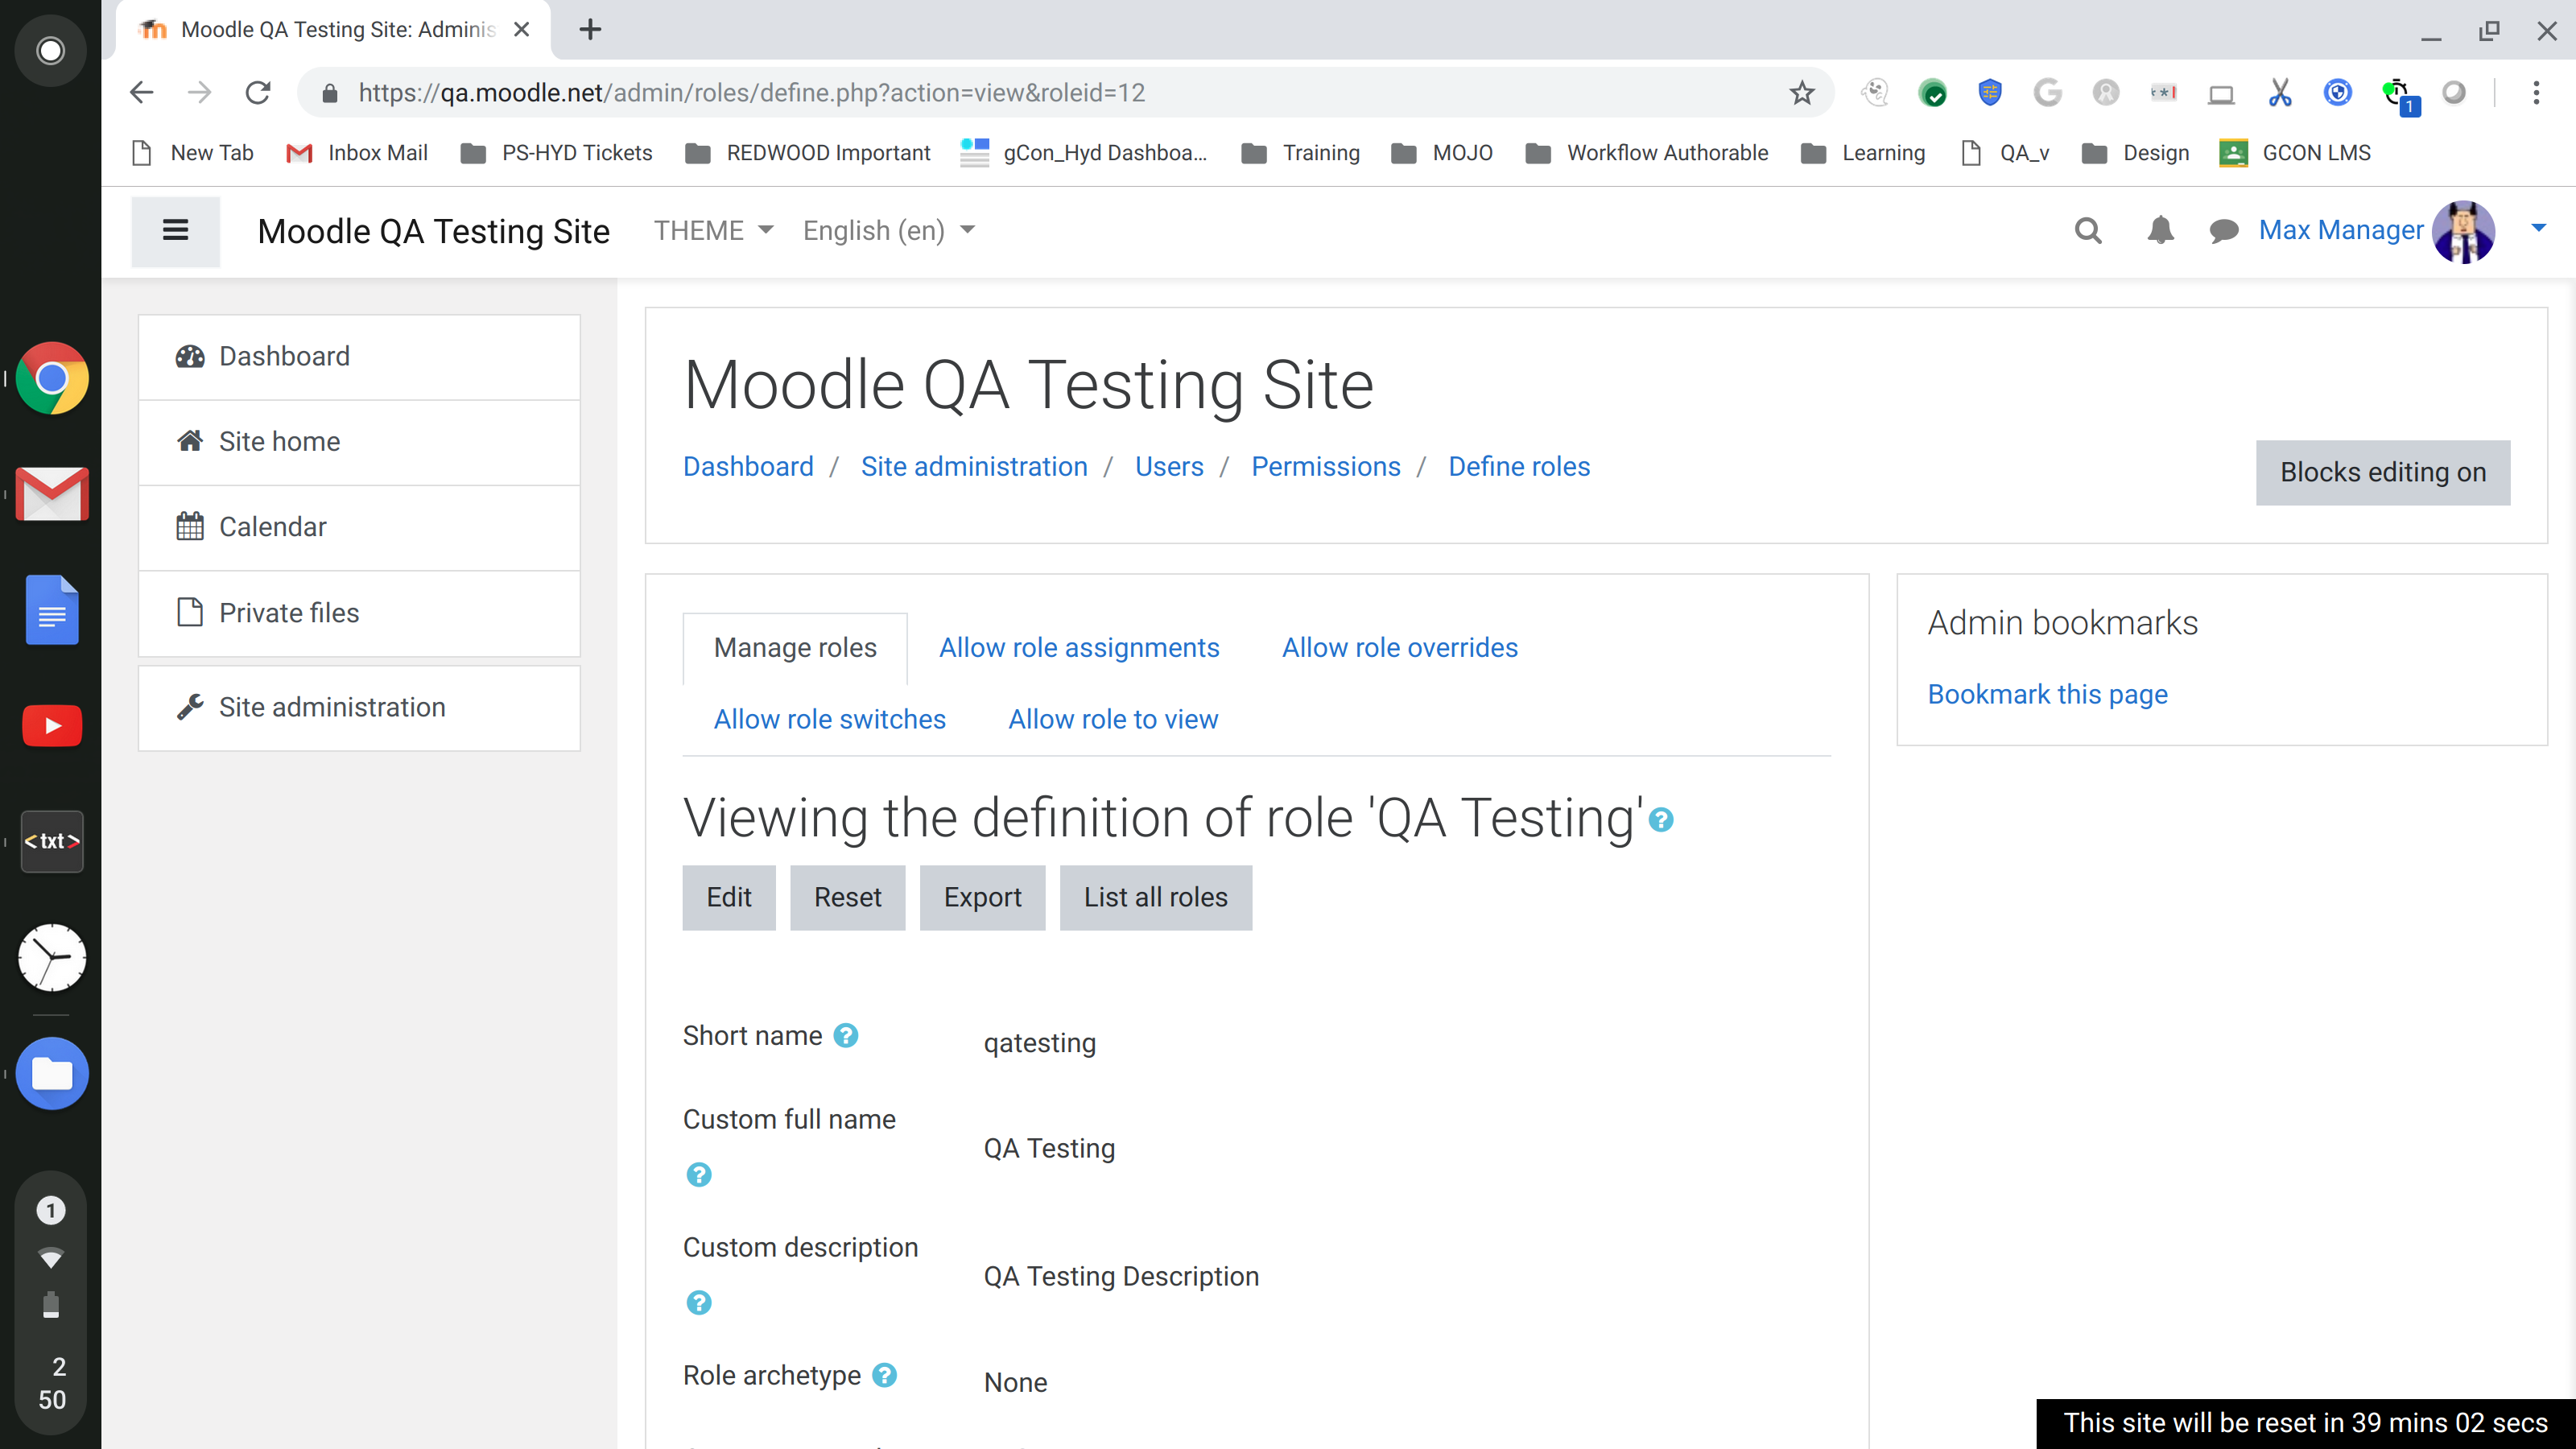Open PS-HYD Tickets bookmark folder
The width and height of the screenshot is (2576, 1449).
coord(556,153)
